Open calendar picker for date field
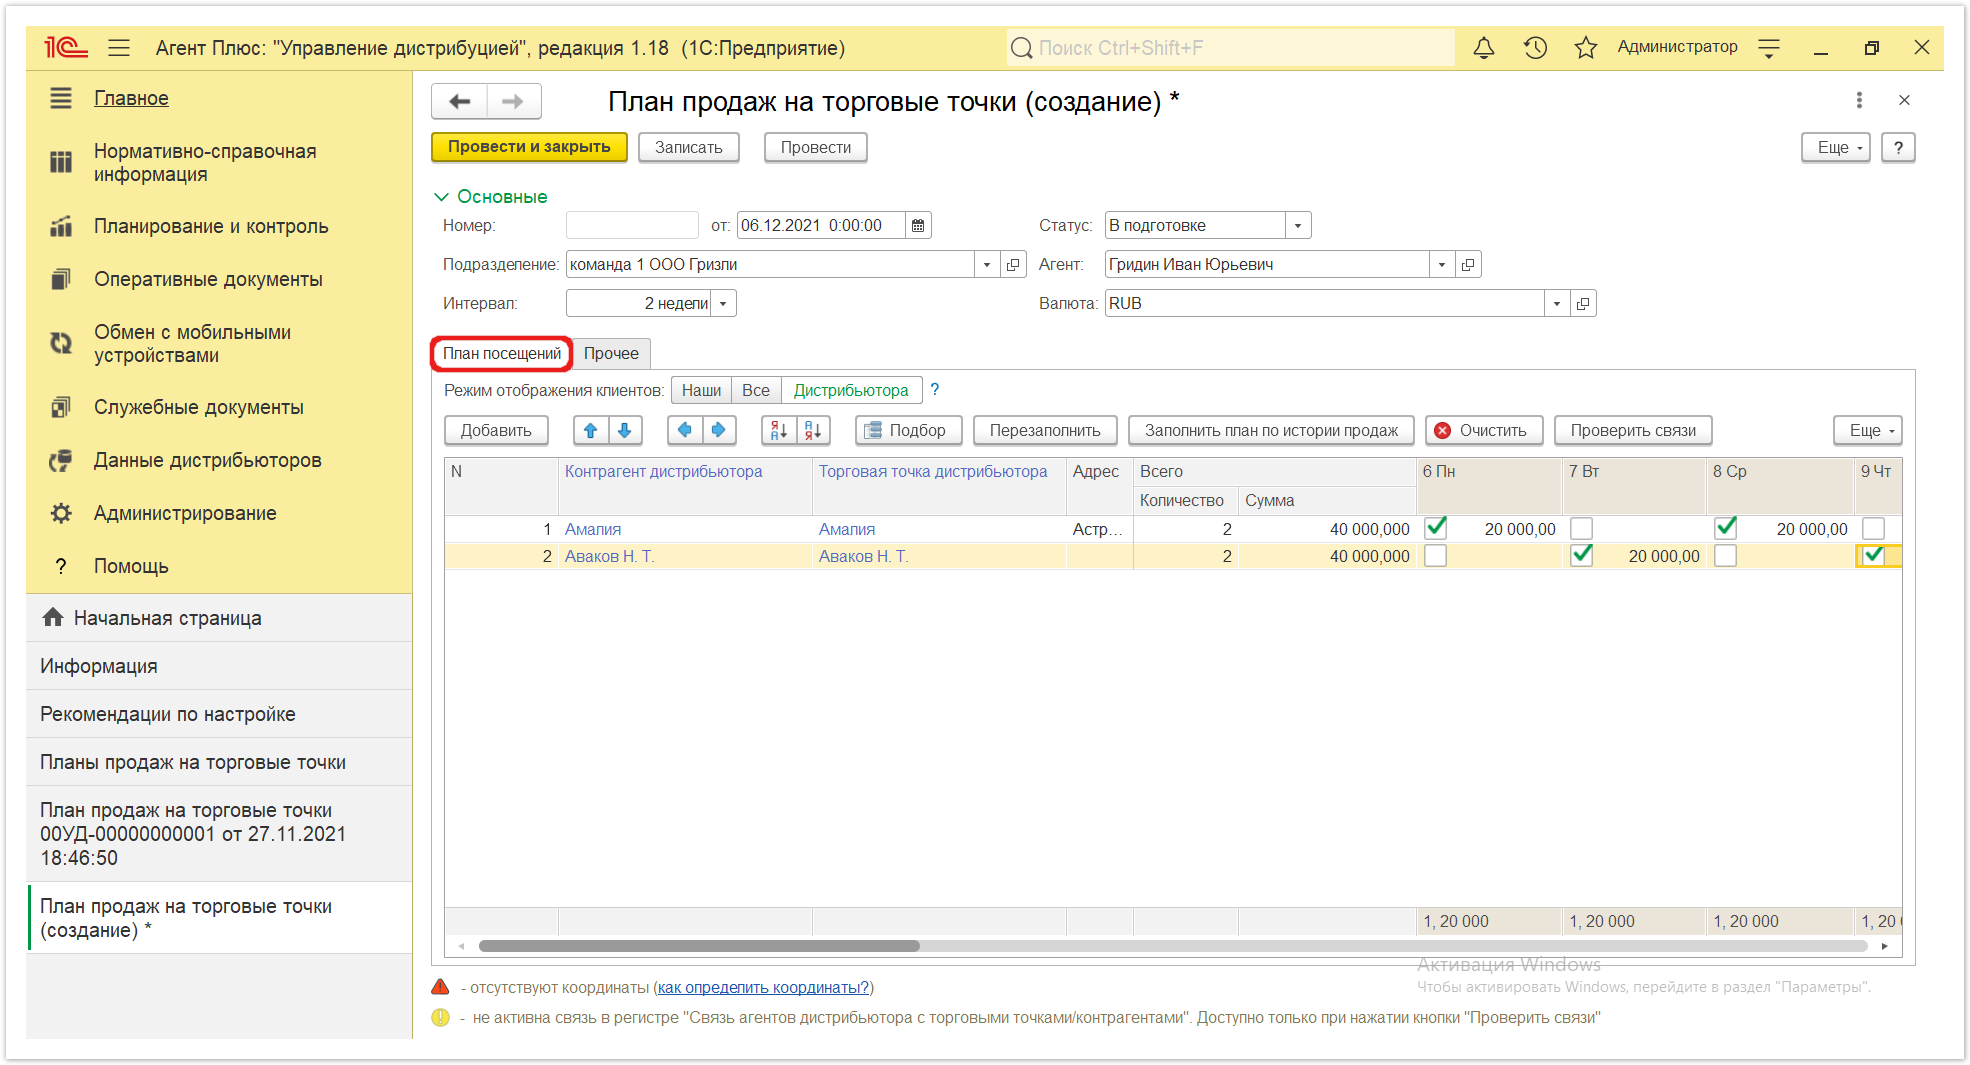 (x=918, y=225)
